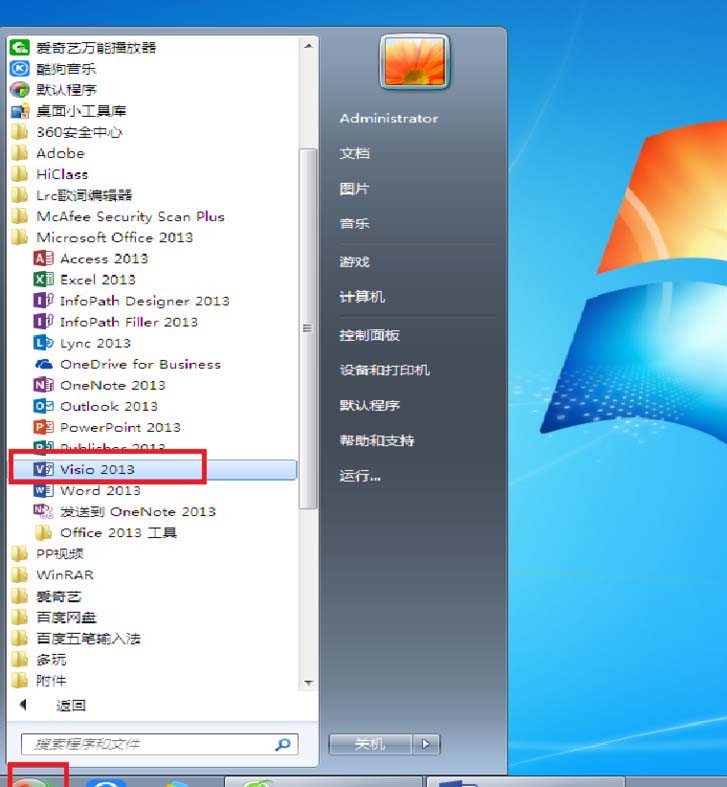The image size is (727, 787).
Task: Open 设备和打印机
Action: click(x=385, y=370)
